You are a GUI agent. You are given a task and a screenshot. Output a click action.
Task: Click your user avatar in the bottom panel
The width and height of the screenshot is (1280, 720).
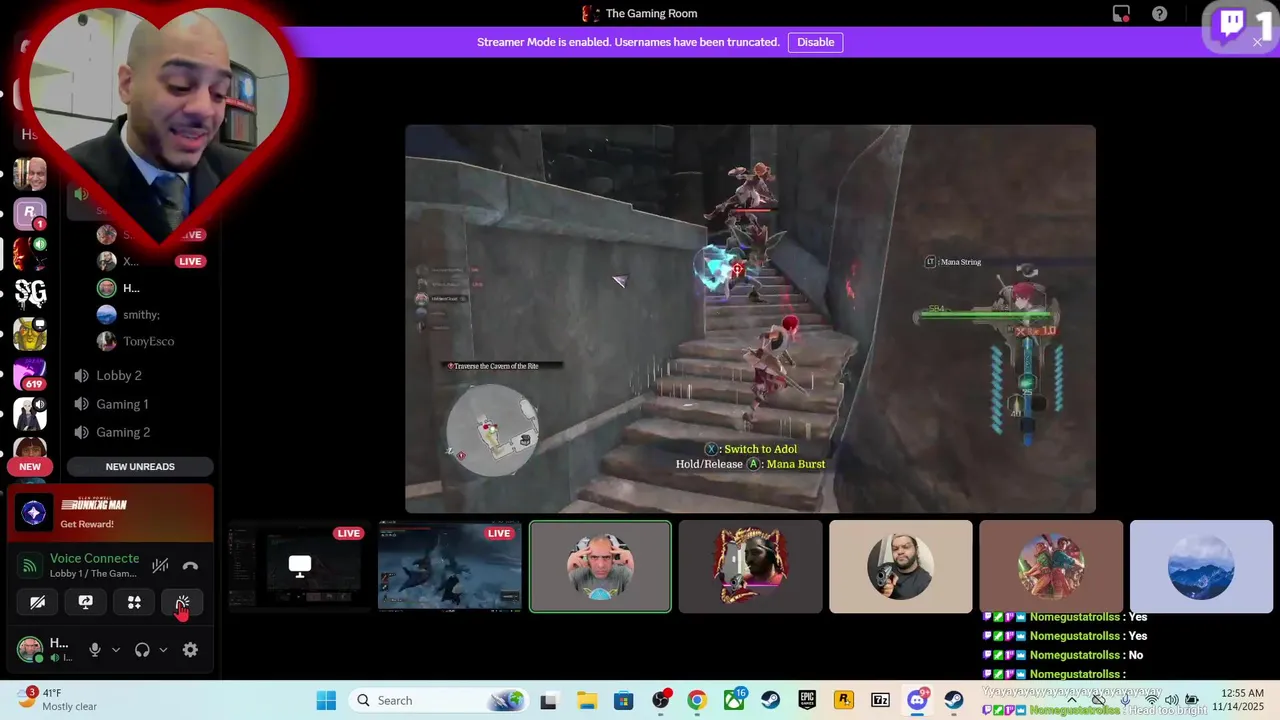point(30,650)
